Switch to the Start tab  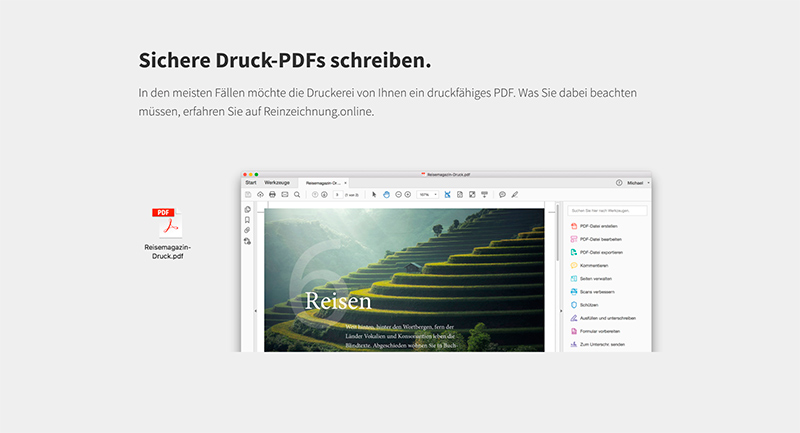click(x=251, y=183)
